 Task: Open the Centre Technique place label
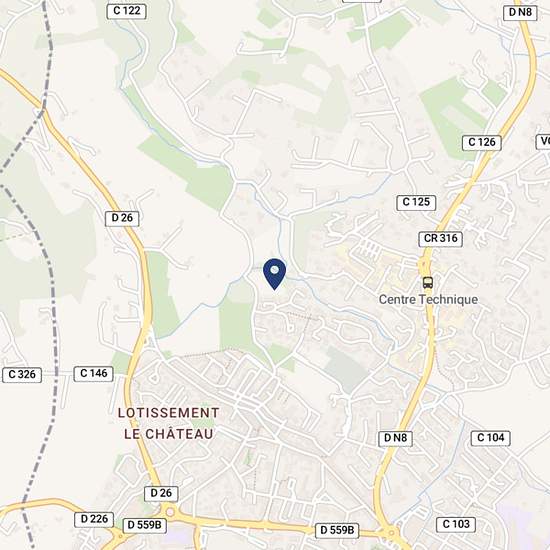click(428, 300)
